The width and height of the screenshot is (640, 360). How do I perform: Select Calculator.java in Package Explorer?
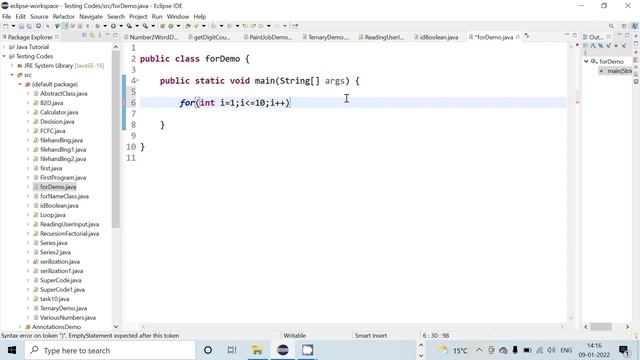coord(59,112)
